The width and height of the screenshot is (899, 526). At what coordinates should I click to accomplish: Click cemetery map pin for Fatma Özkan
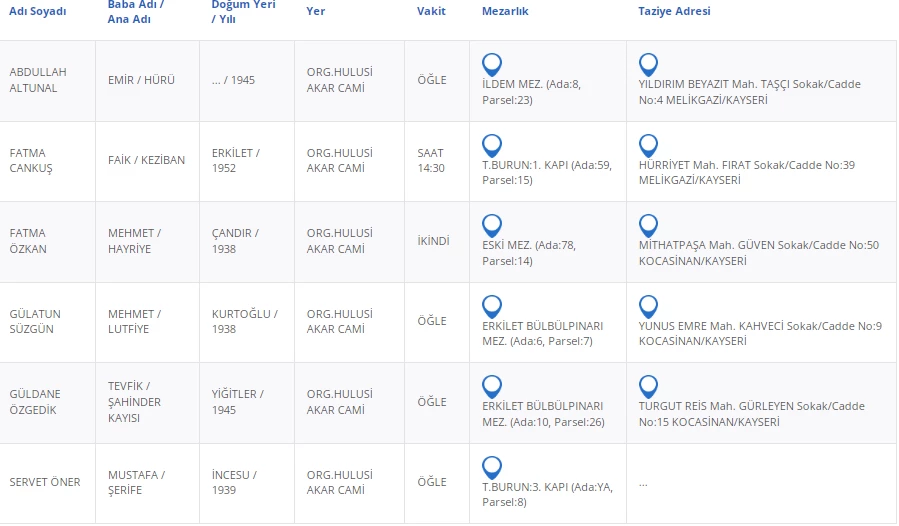(491, 224)
